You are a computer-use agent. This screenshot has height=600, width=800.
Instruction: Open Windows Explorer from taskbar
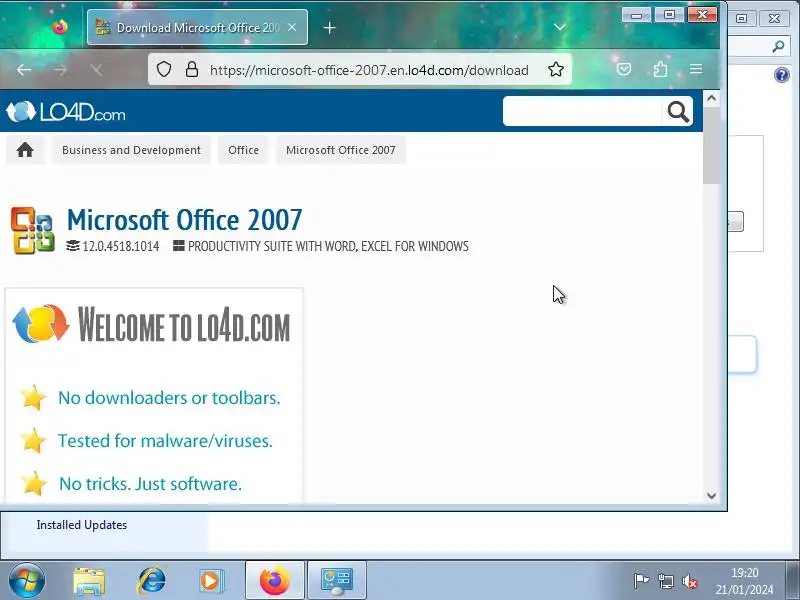click(x=89, y=581)
